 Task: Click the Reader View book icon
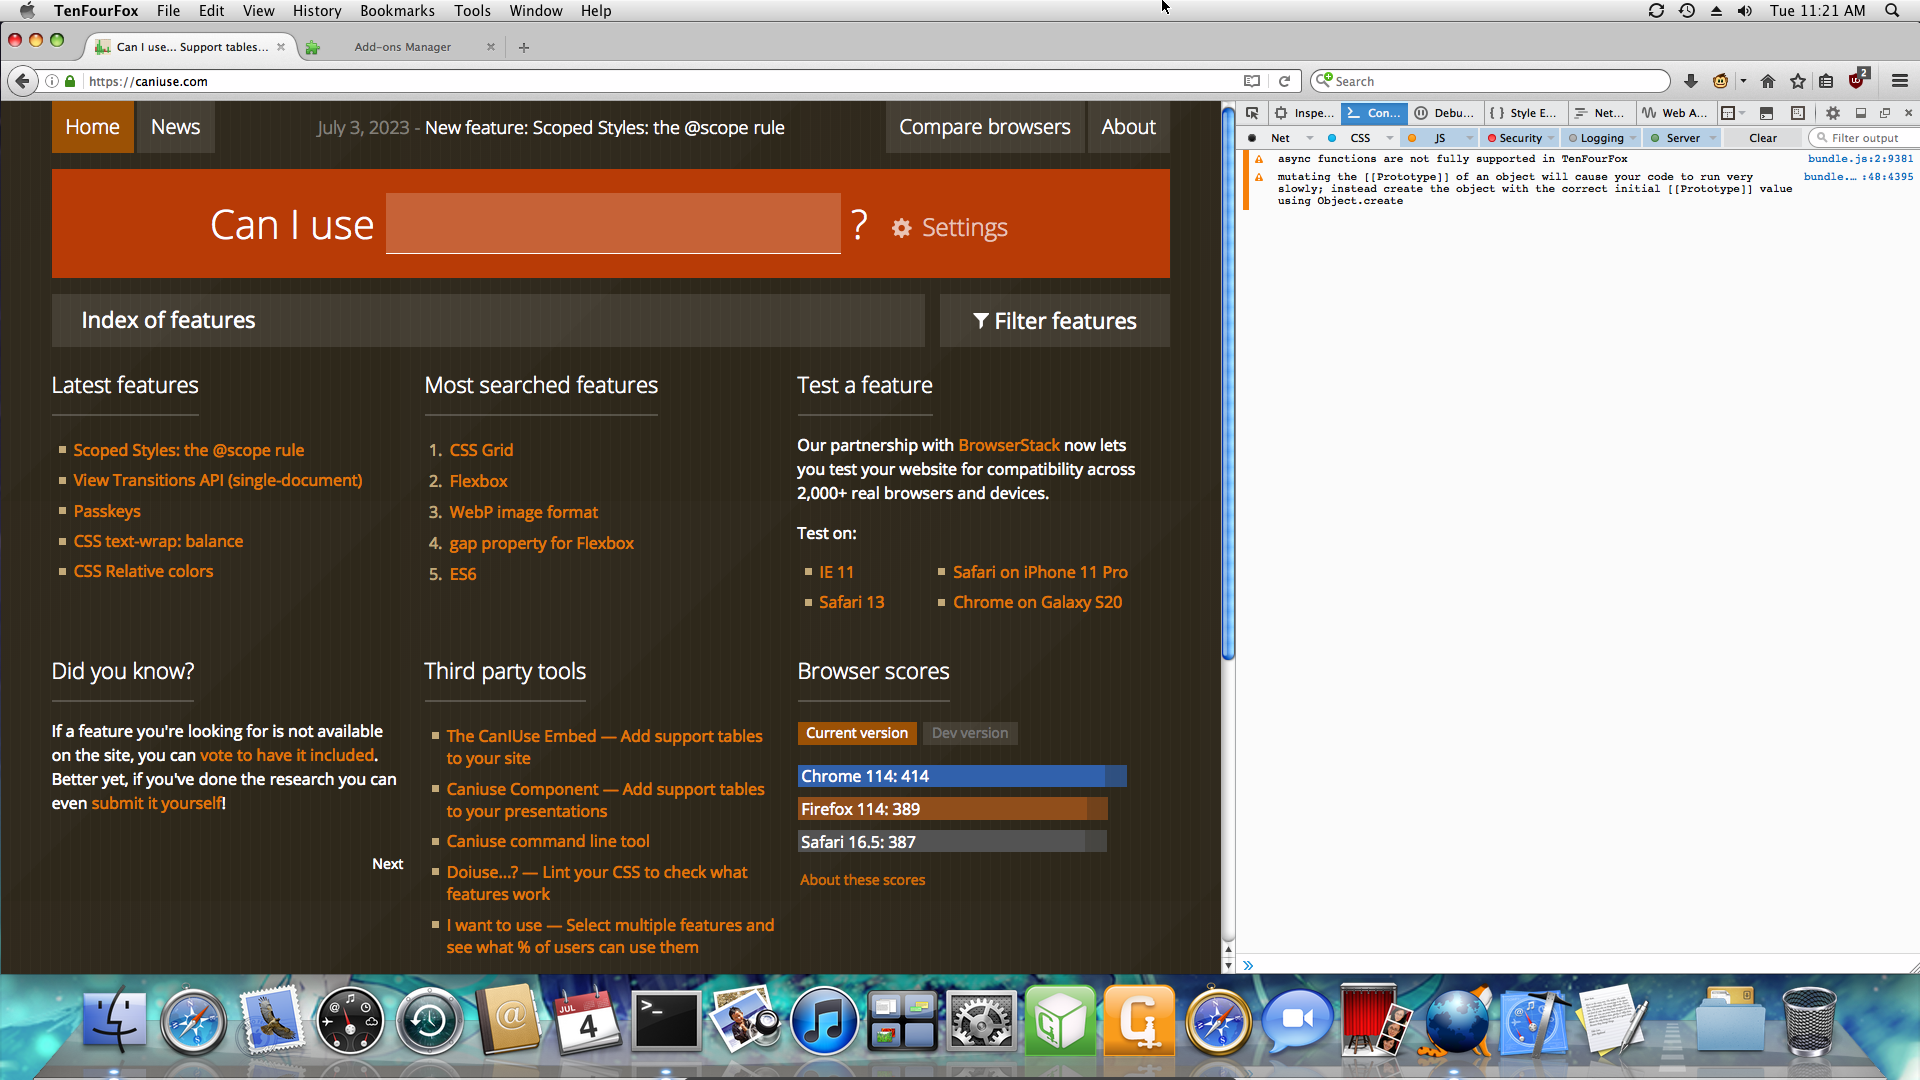[x=1251, y=81]
